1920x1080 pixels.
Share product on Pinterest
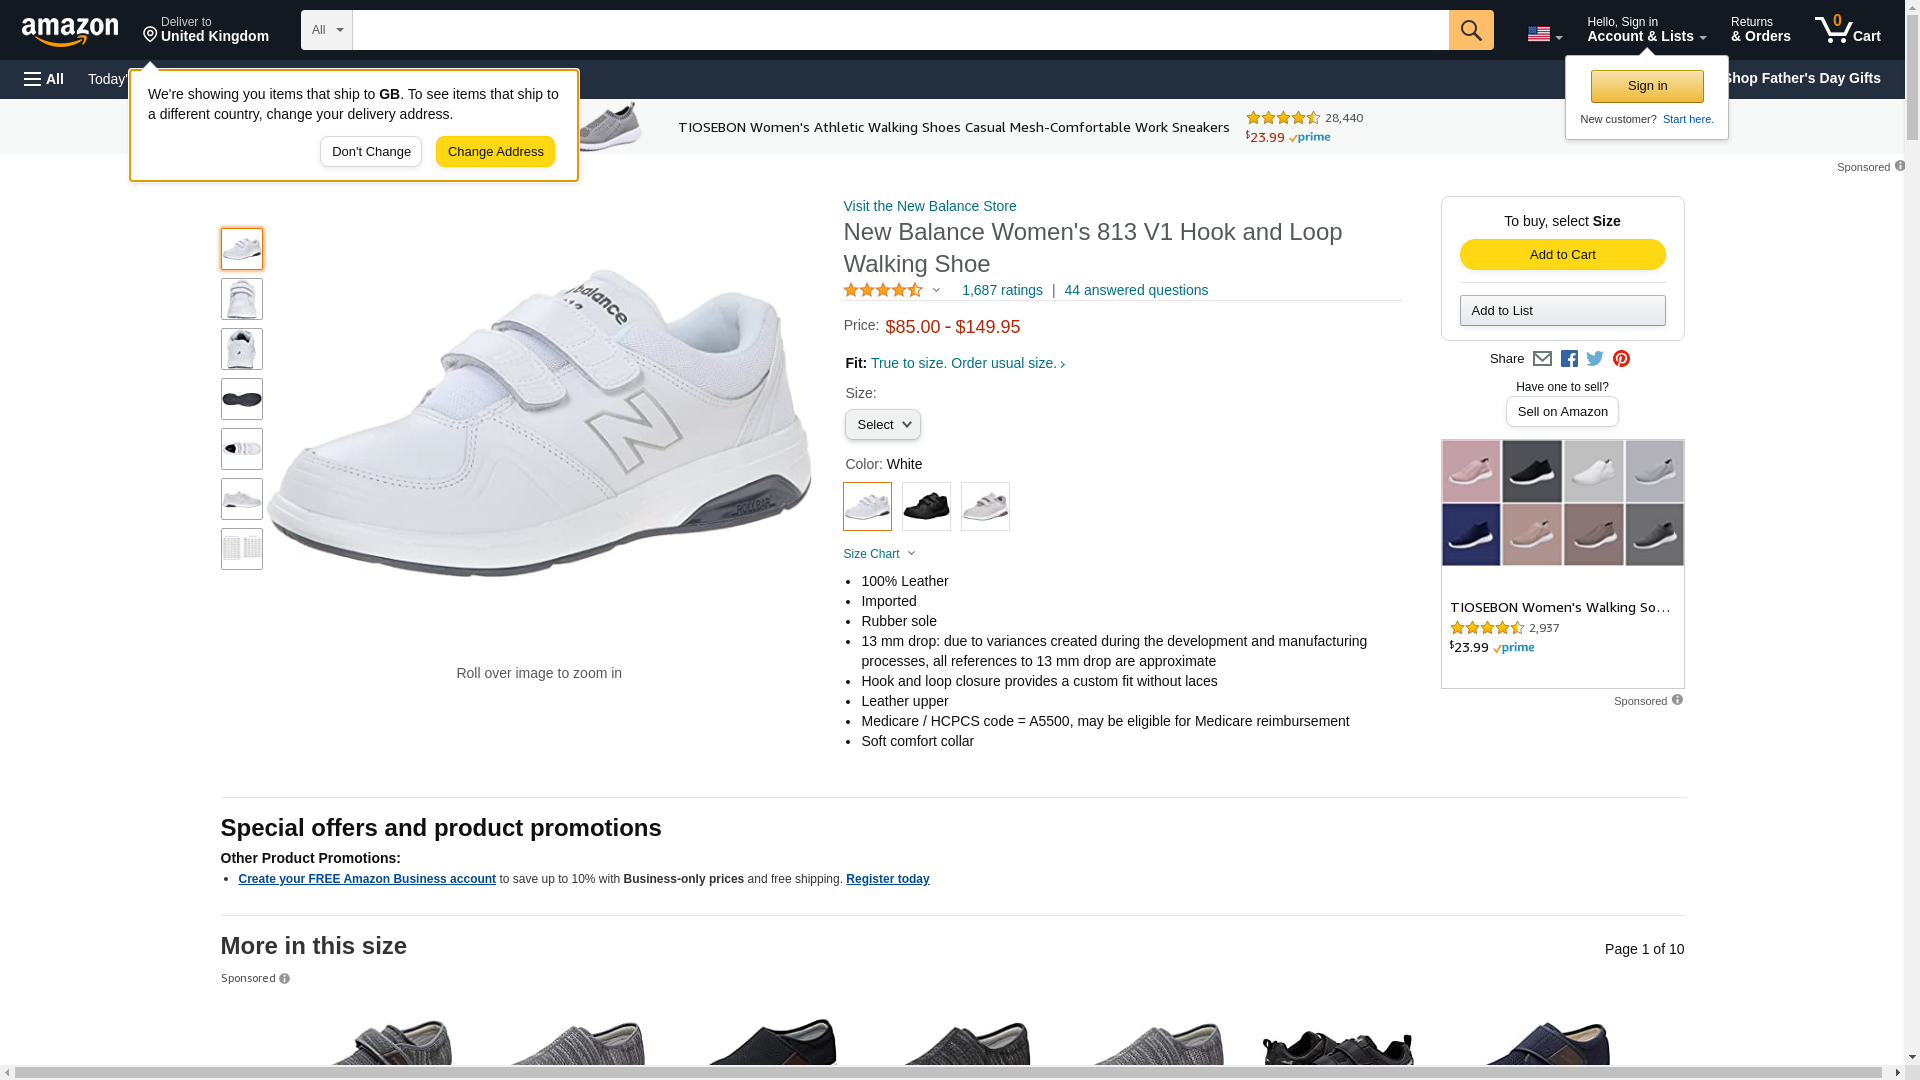pos(1621,359)
